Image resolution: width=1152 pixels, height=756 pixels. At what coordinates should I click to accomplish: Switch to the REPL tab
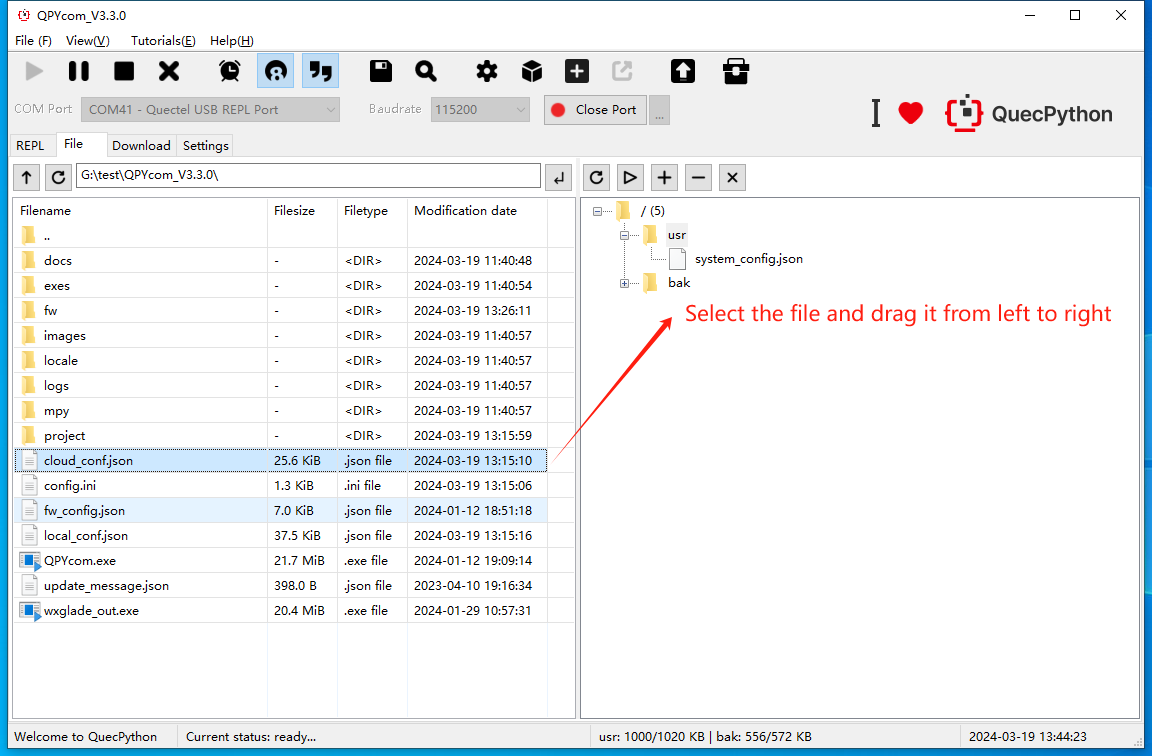click(x=30, y=145)
